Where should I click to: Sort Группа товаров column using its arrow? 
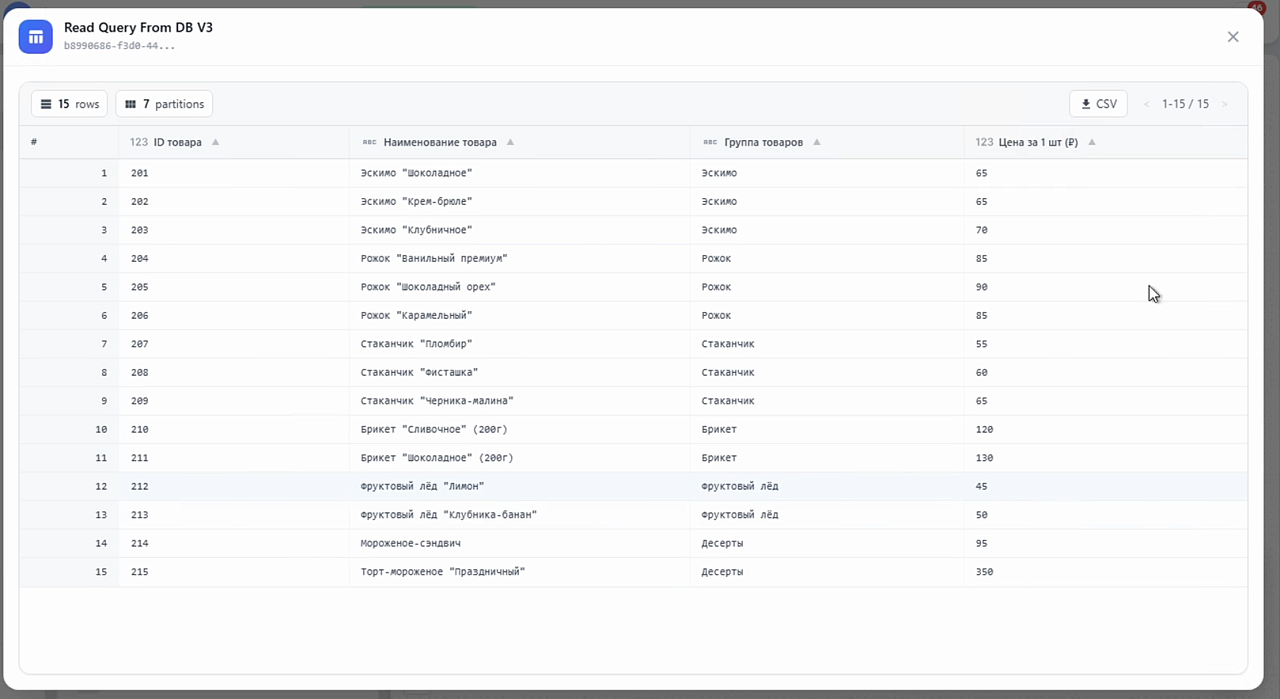click(x=816, y=142)
